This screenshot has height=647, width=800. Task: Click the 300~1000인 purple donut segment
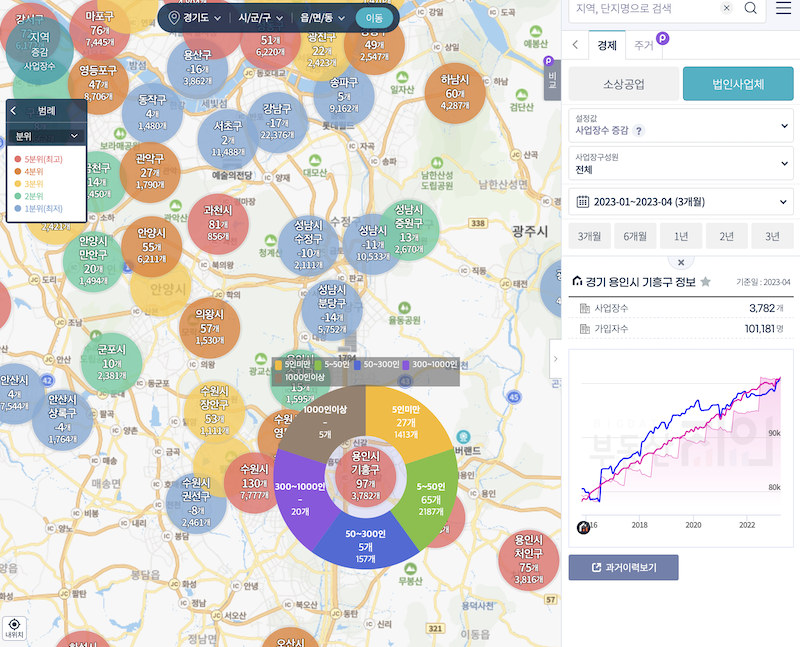tap(300, 499)
